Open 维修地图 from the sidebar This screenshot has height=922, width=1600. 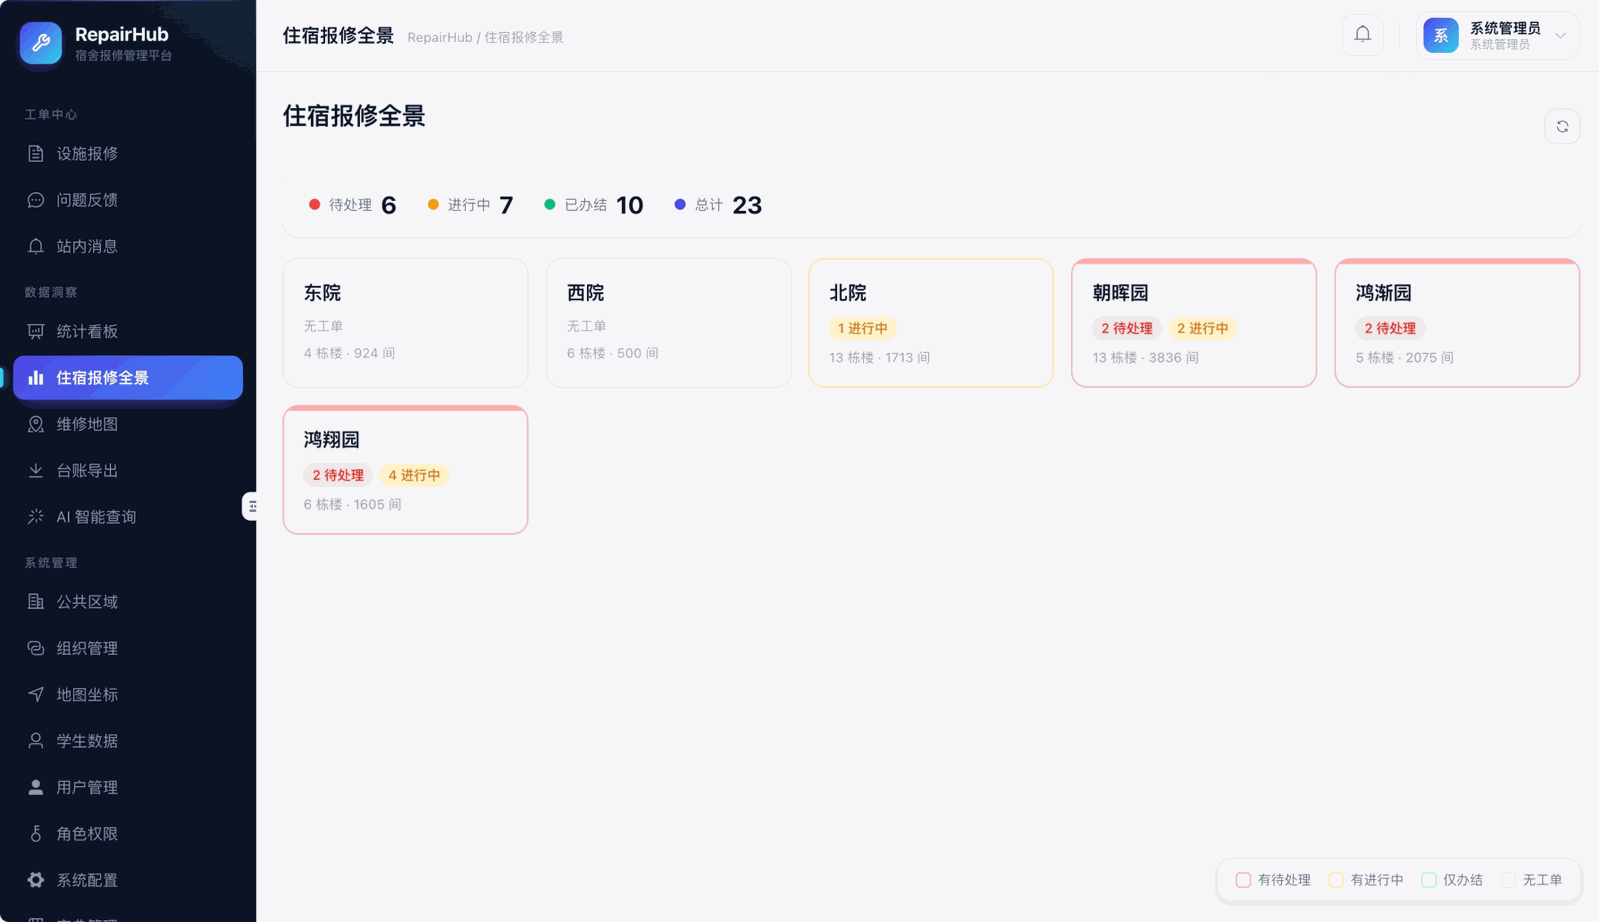[128, 424]
